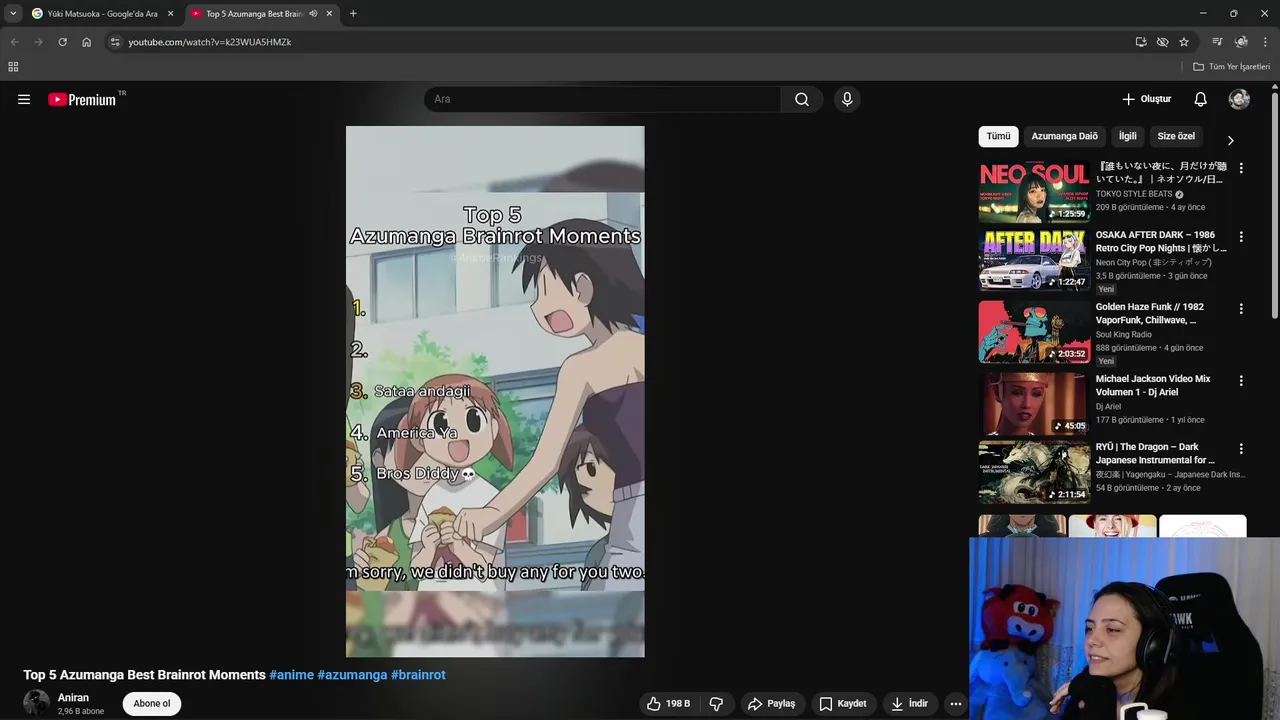Open Tüm Yer İşaretleri bookmarks folder
This screenshot has height=720, width=1280.
tap(1231, 67)
